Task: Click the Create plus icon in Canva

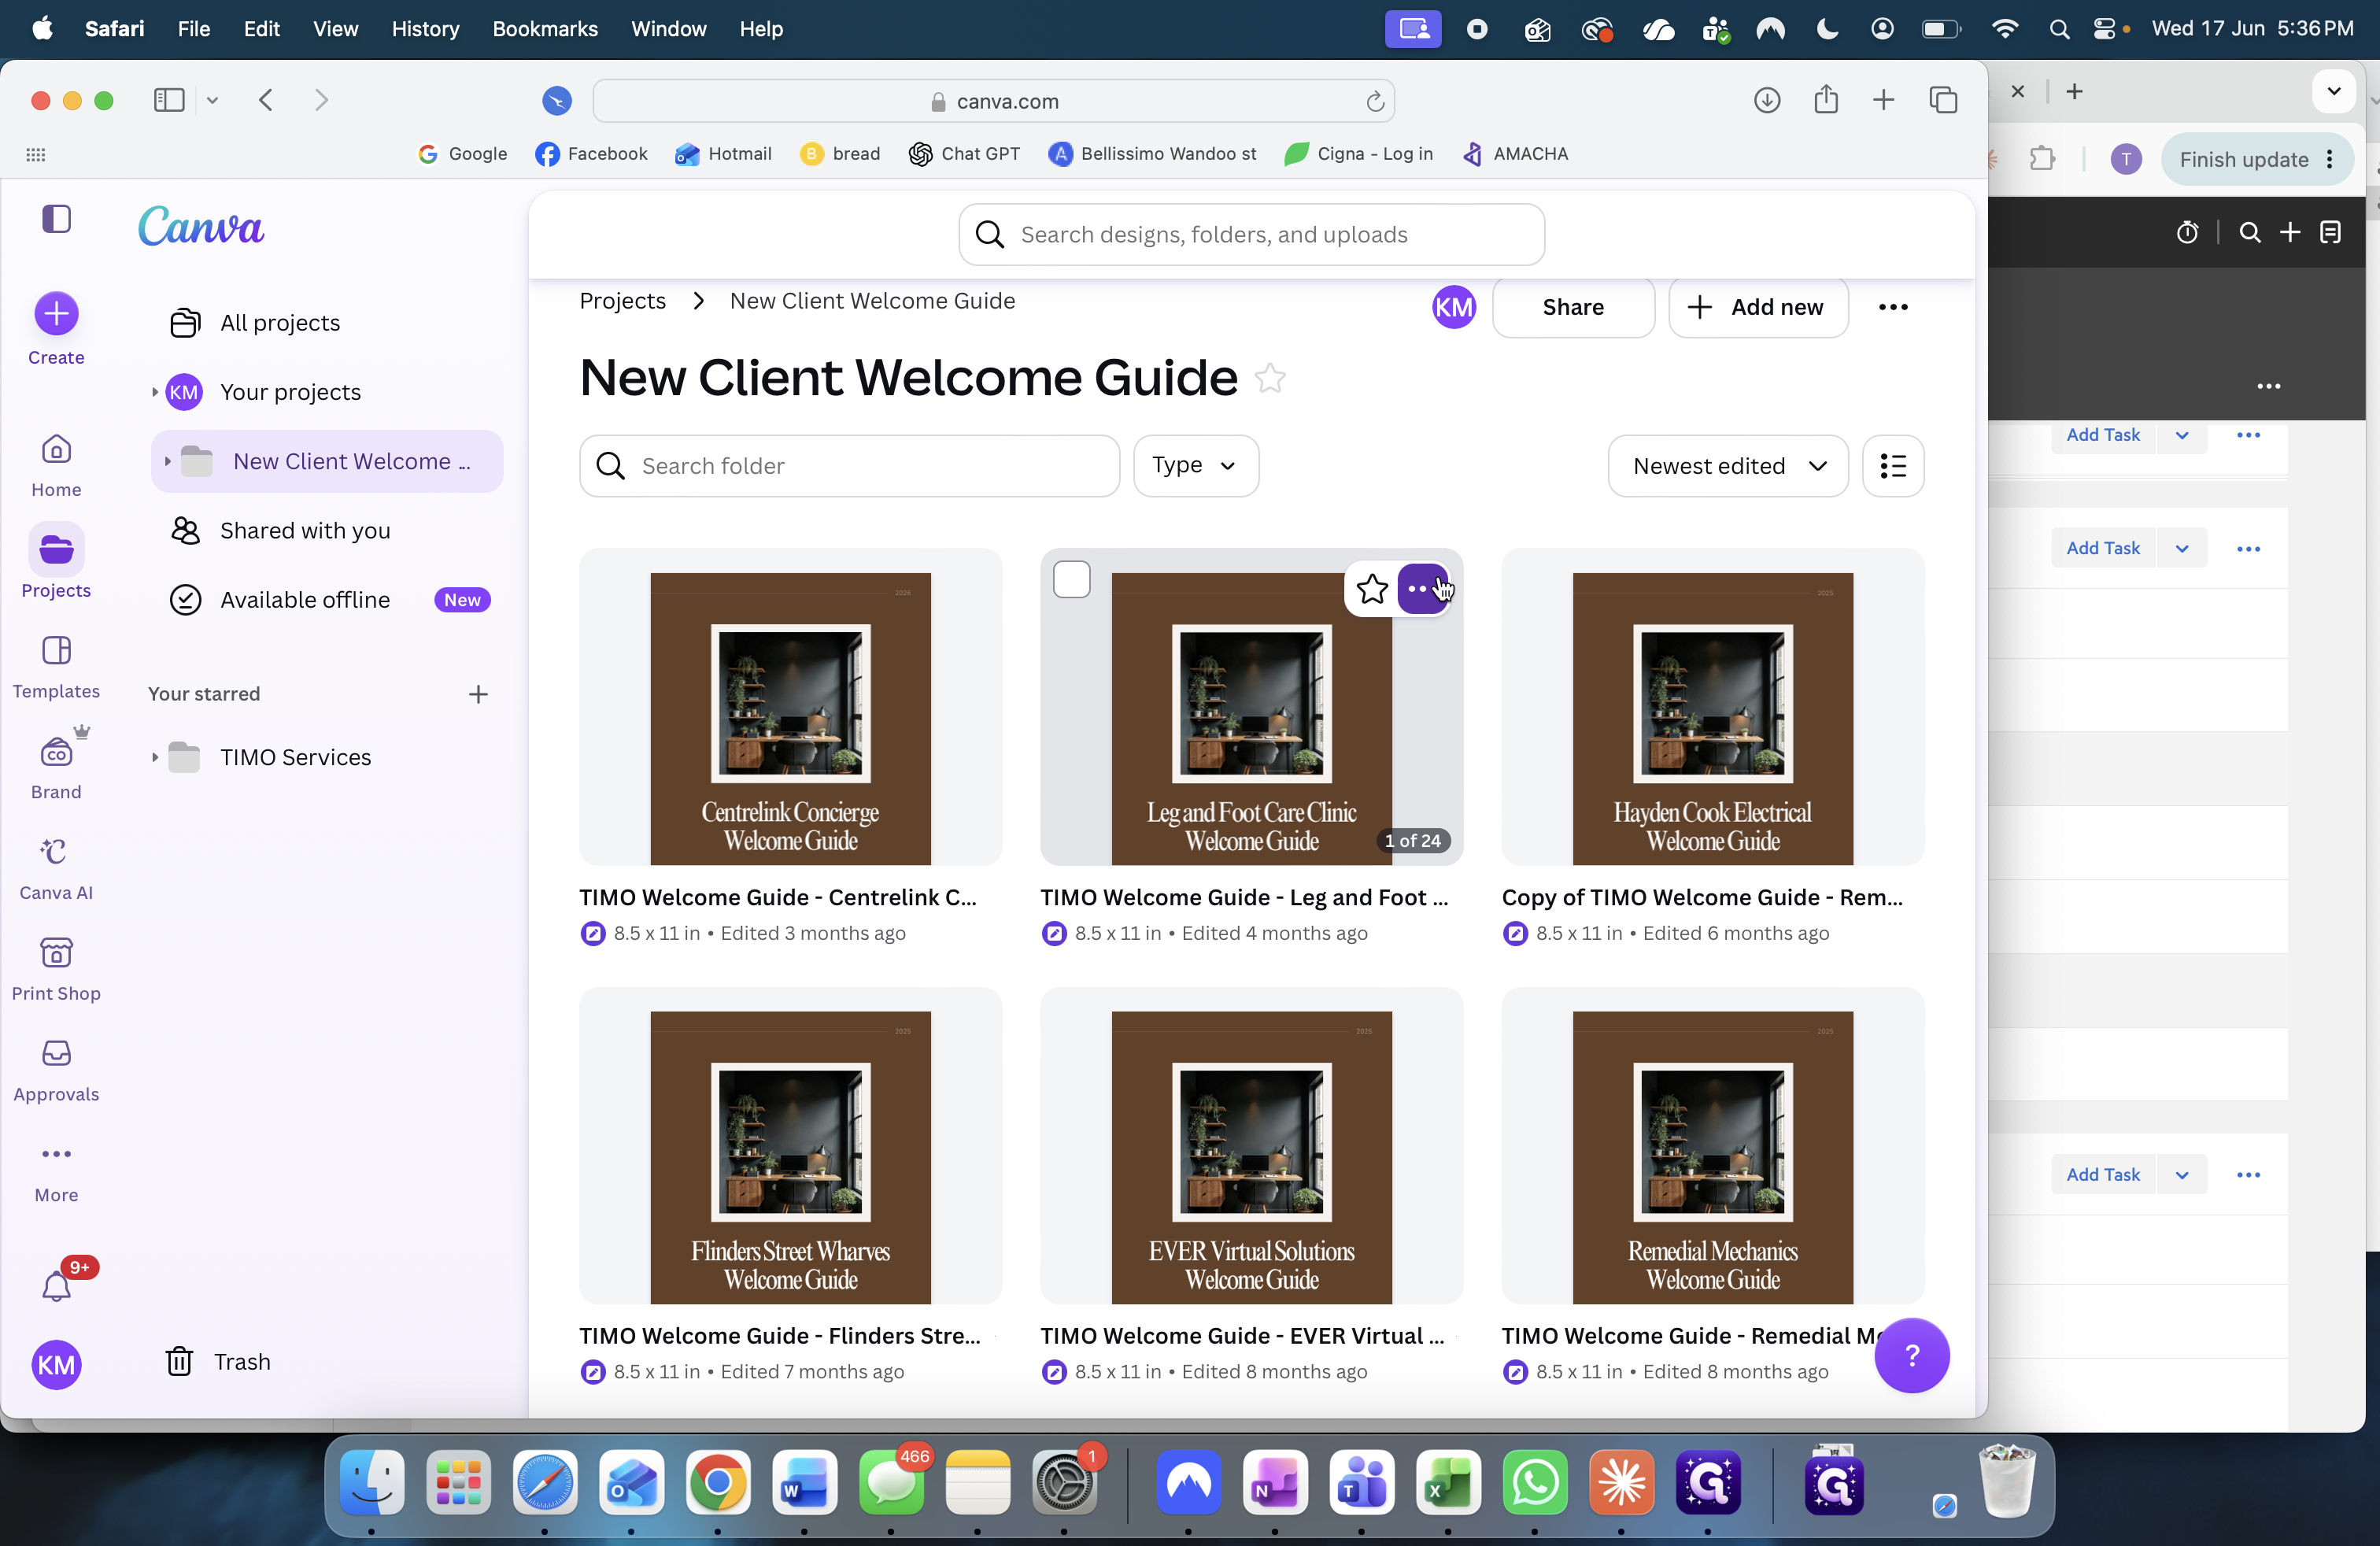Action: [x=56, y=314]
